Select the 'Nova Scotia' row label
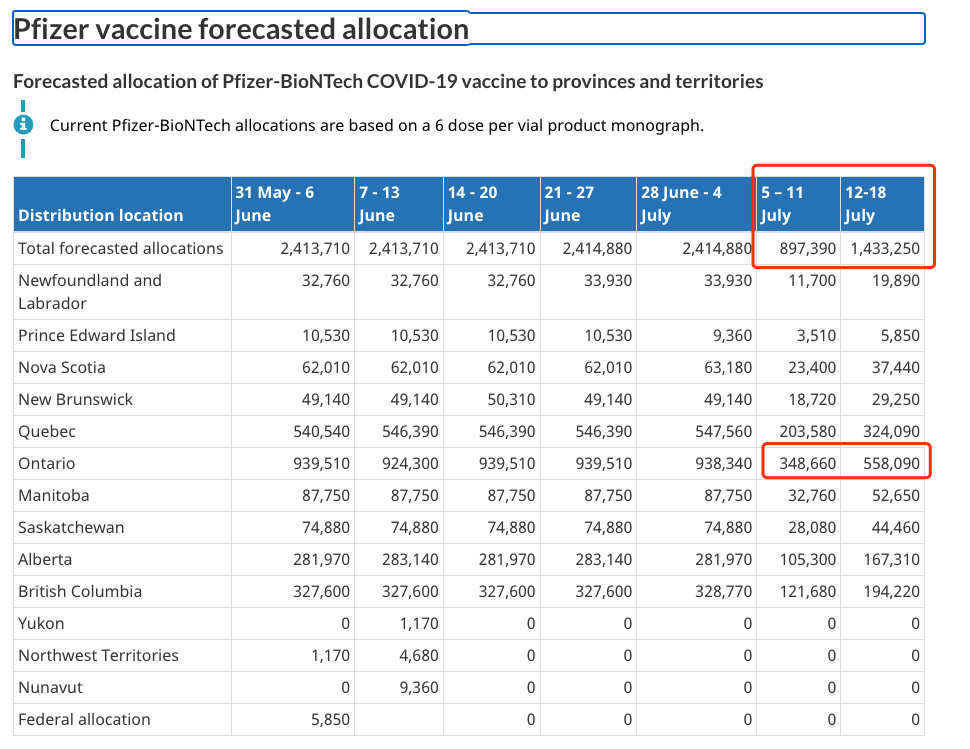The height and width of the screenshot is (749, 970). 62,368
